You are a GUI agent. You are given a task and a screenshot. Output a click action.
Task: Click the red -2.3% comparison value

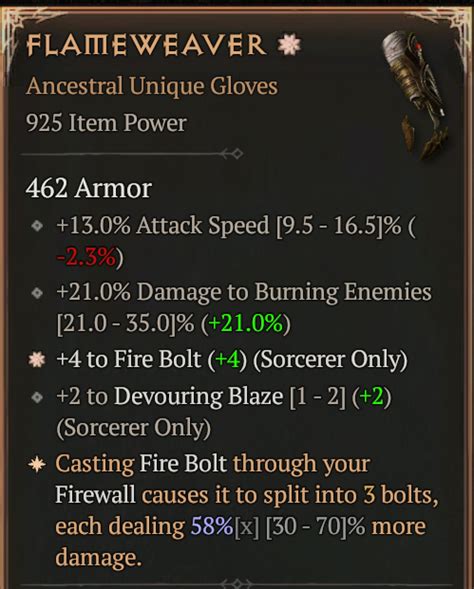tap(86, 257)
